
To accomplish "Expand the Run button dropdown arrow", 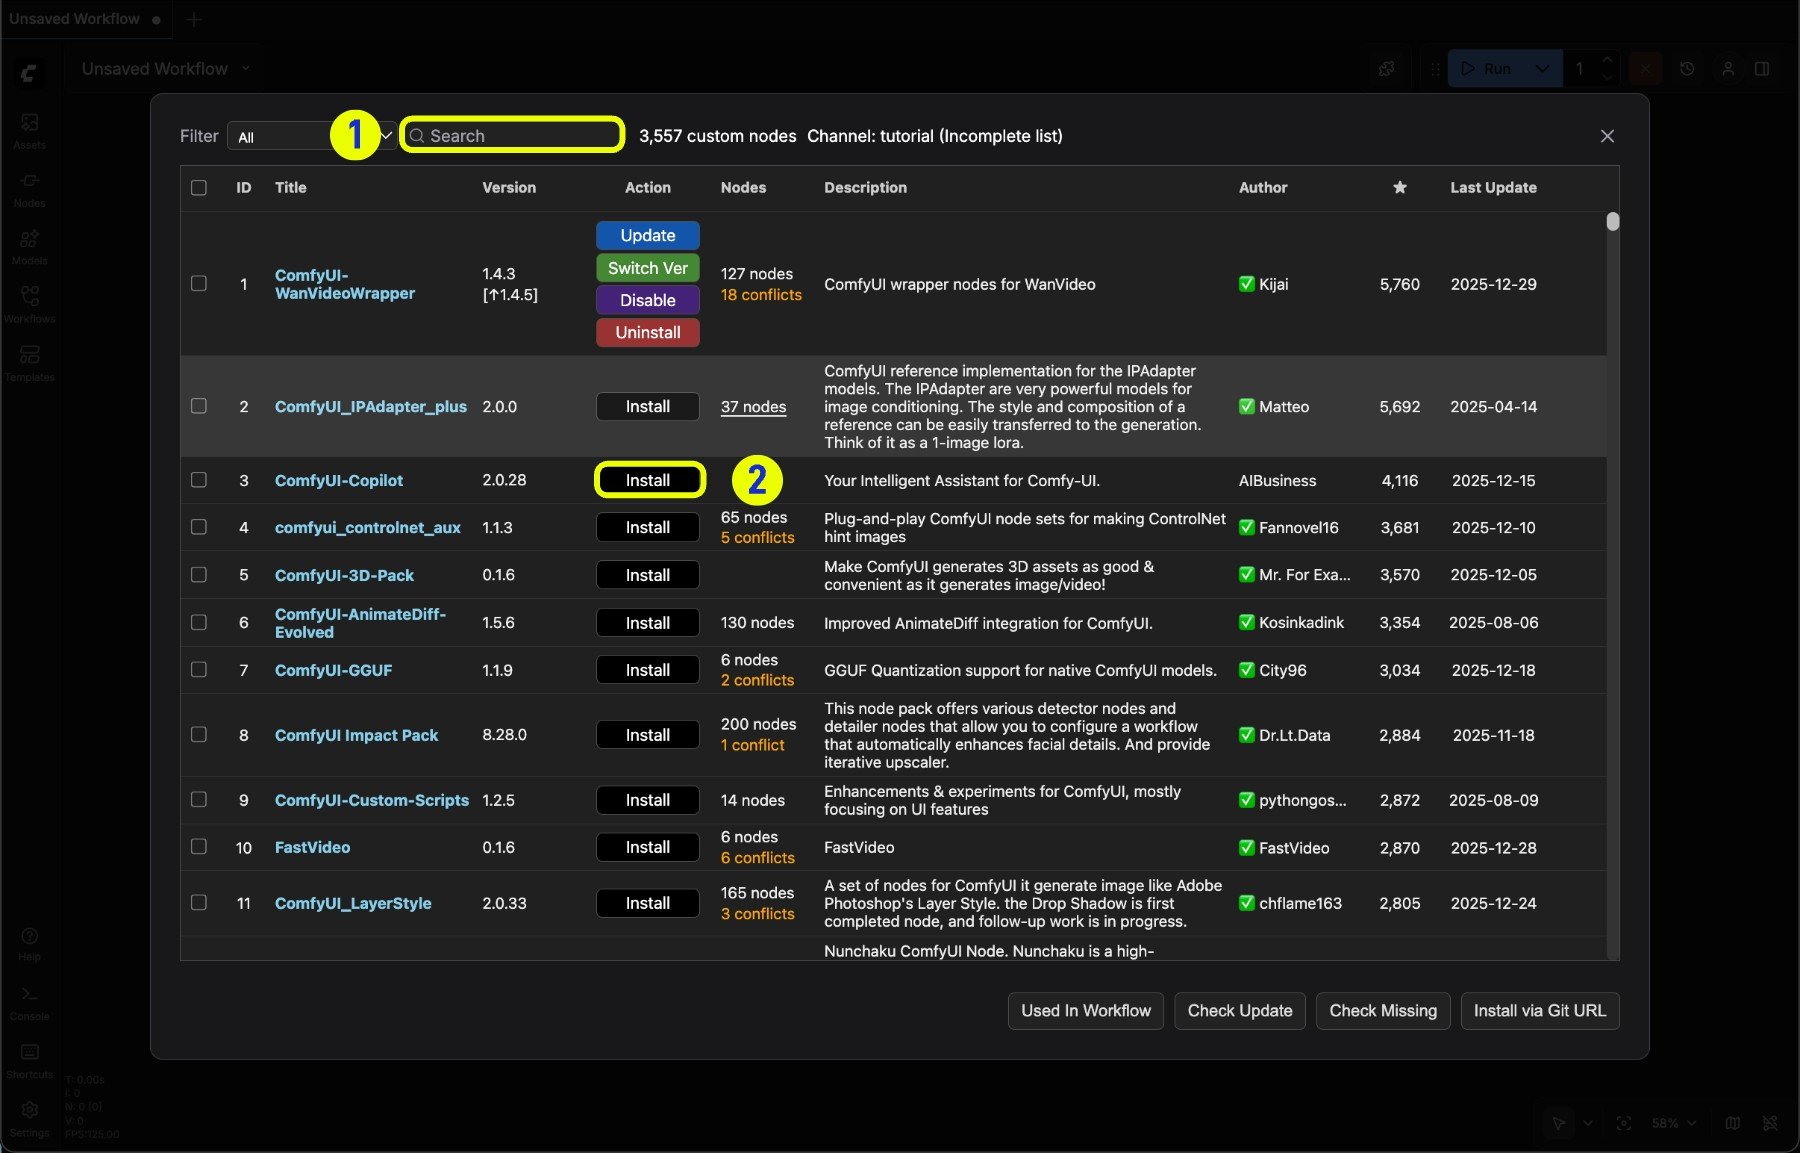I will click(1542, 69).
